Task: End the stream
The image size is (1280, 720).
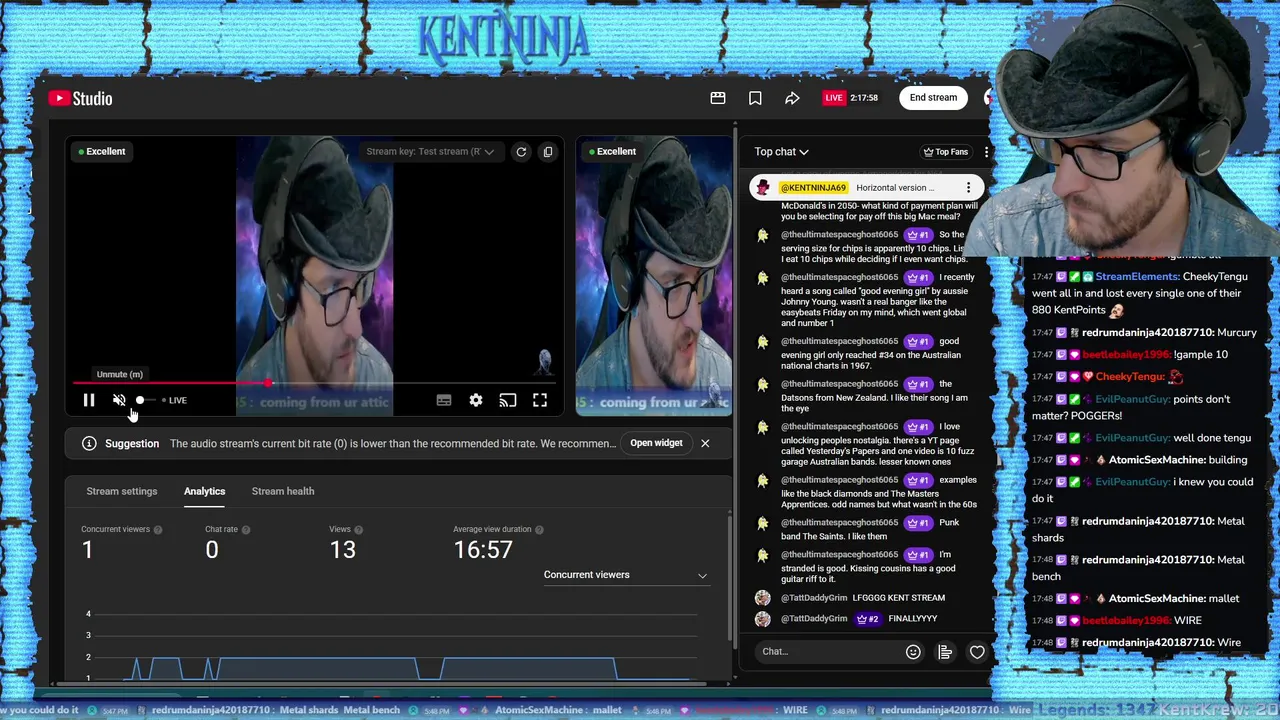Action: click(x=933, y=98)
